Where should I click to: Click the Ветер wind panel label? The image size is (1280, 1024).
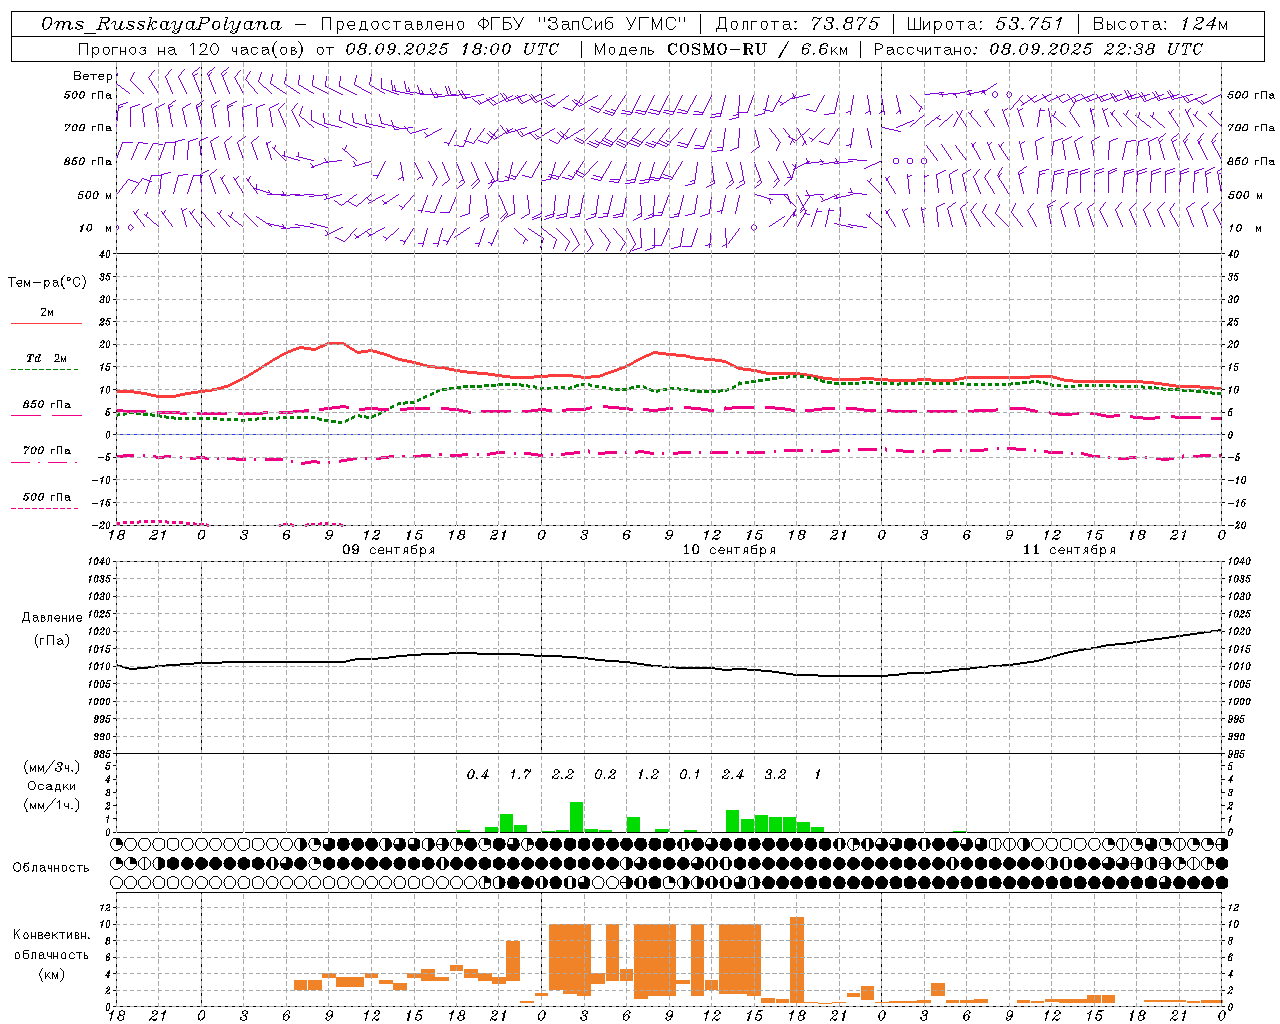[x=92, y=76]
